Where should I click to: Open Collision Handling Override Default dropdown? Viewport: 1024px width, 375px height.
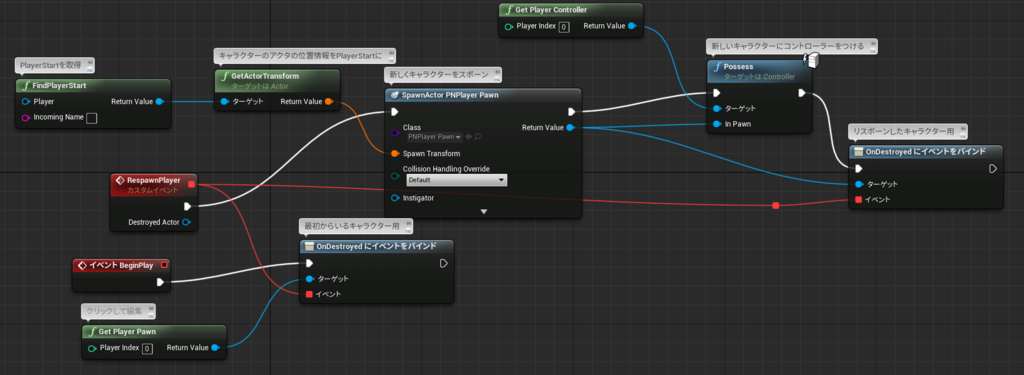tap(456, 180)
